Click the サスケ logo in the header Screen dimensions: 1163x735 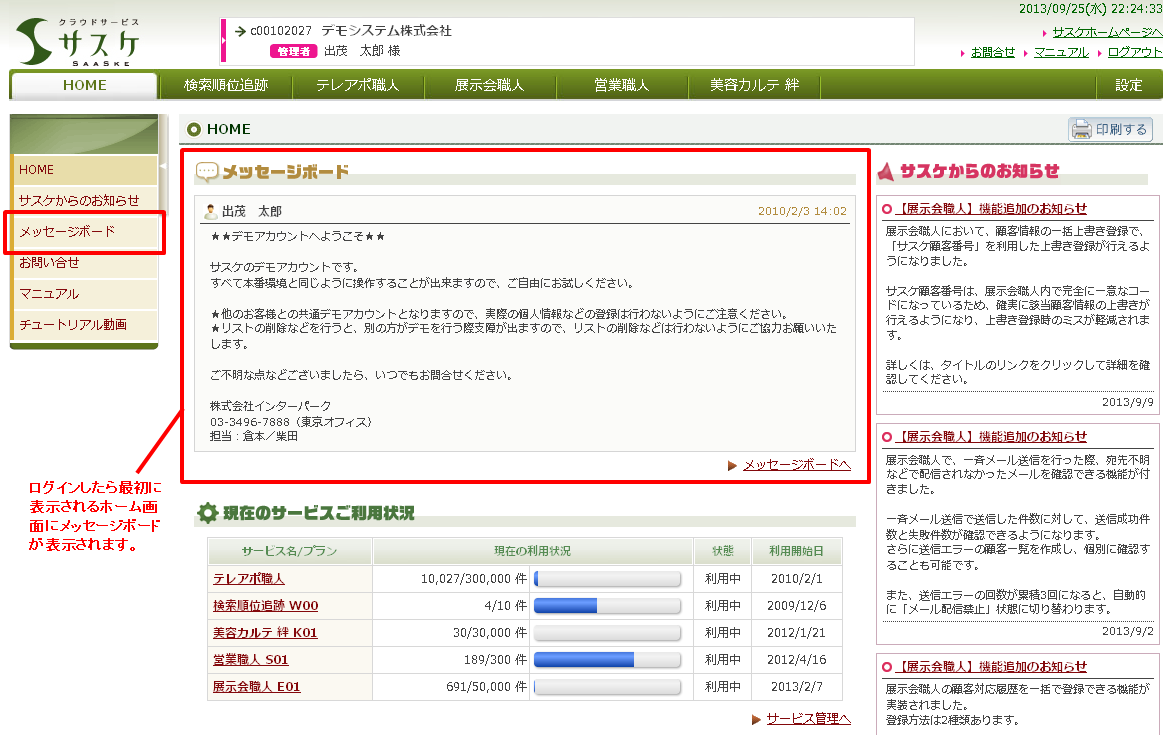click(x=78, y=40)
